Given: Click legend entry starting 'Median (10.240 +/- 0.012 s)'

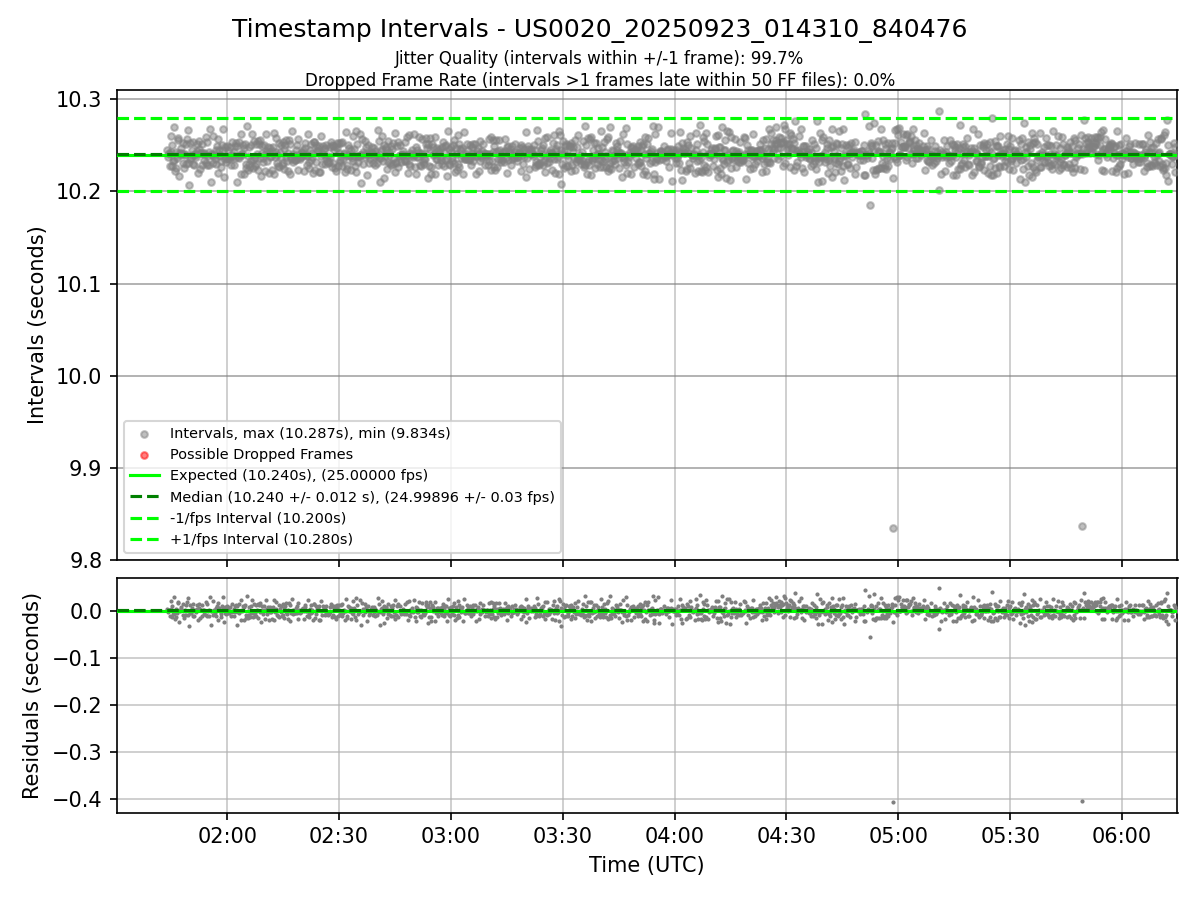Looking at the screenshot, I should (362, 497).
